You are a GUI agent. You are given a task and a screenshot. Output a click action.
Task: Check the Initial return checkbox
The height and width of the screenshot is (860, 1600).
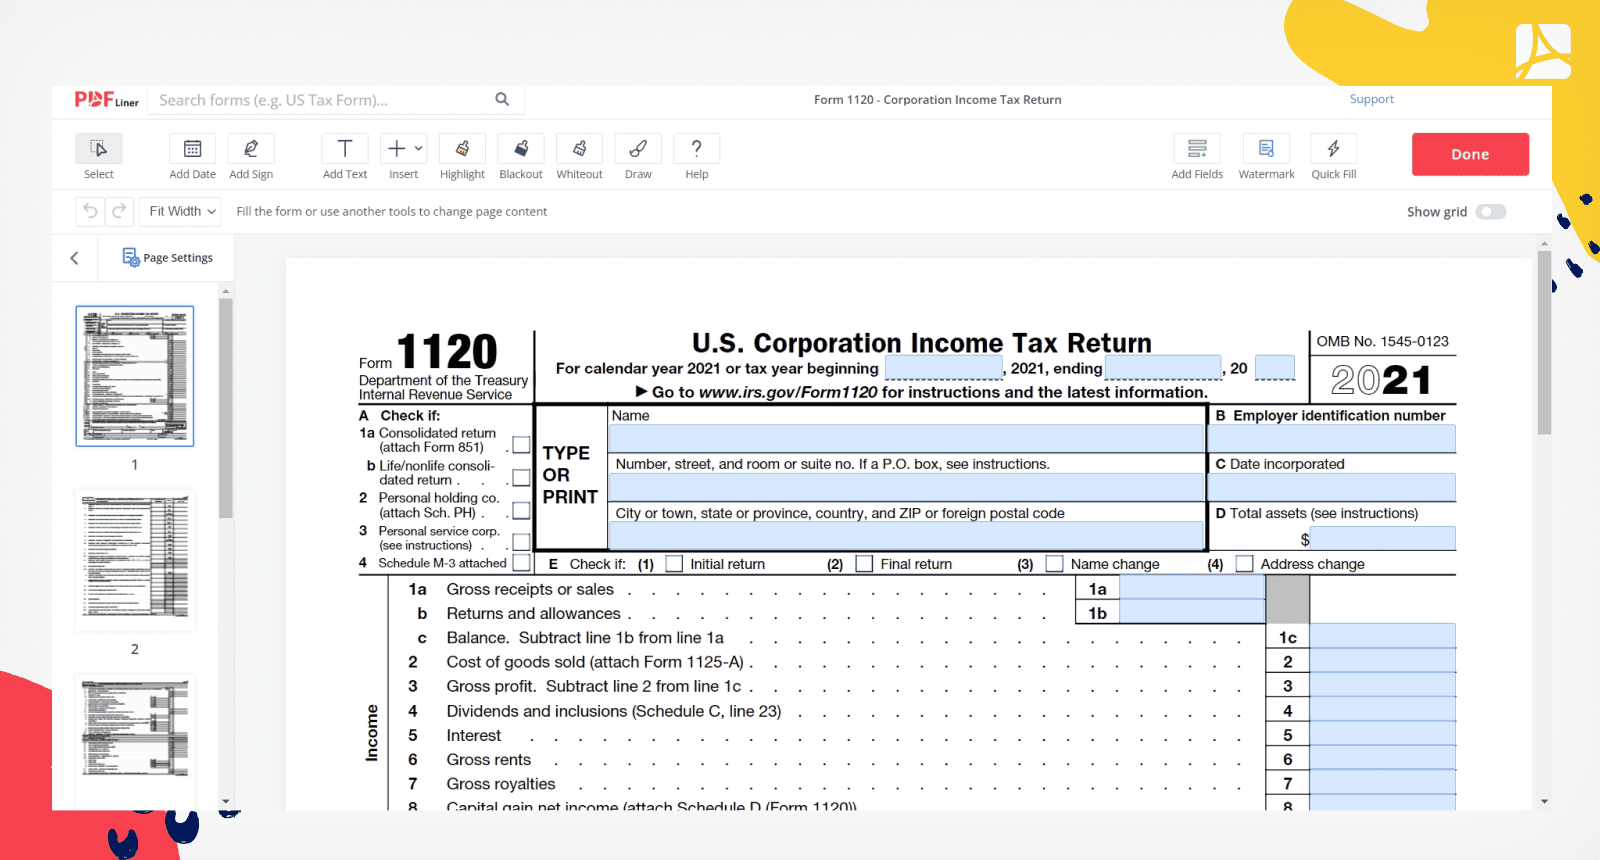pos(675,564)
